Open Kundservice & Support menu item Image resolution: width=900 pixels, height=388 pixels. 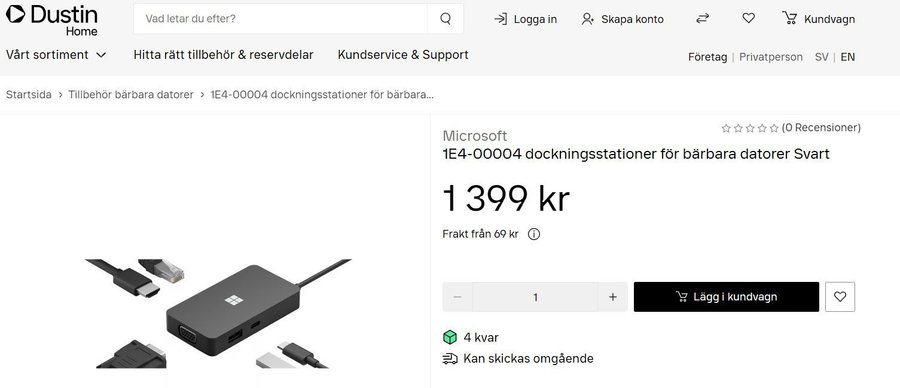(403, 55)
